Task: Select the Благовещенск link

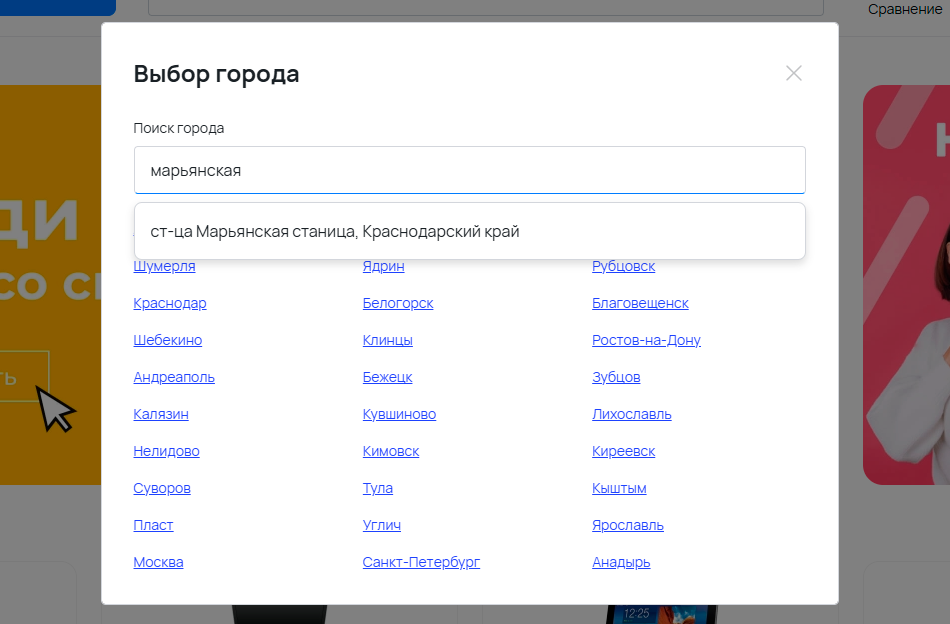Action: (x=640, y=303)
